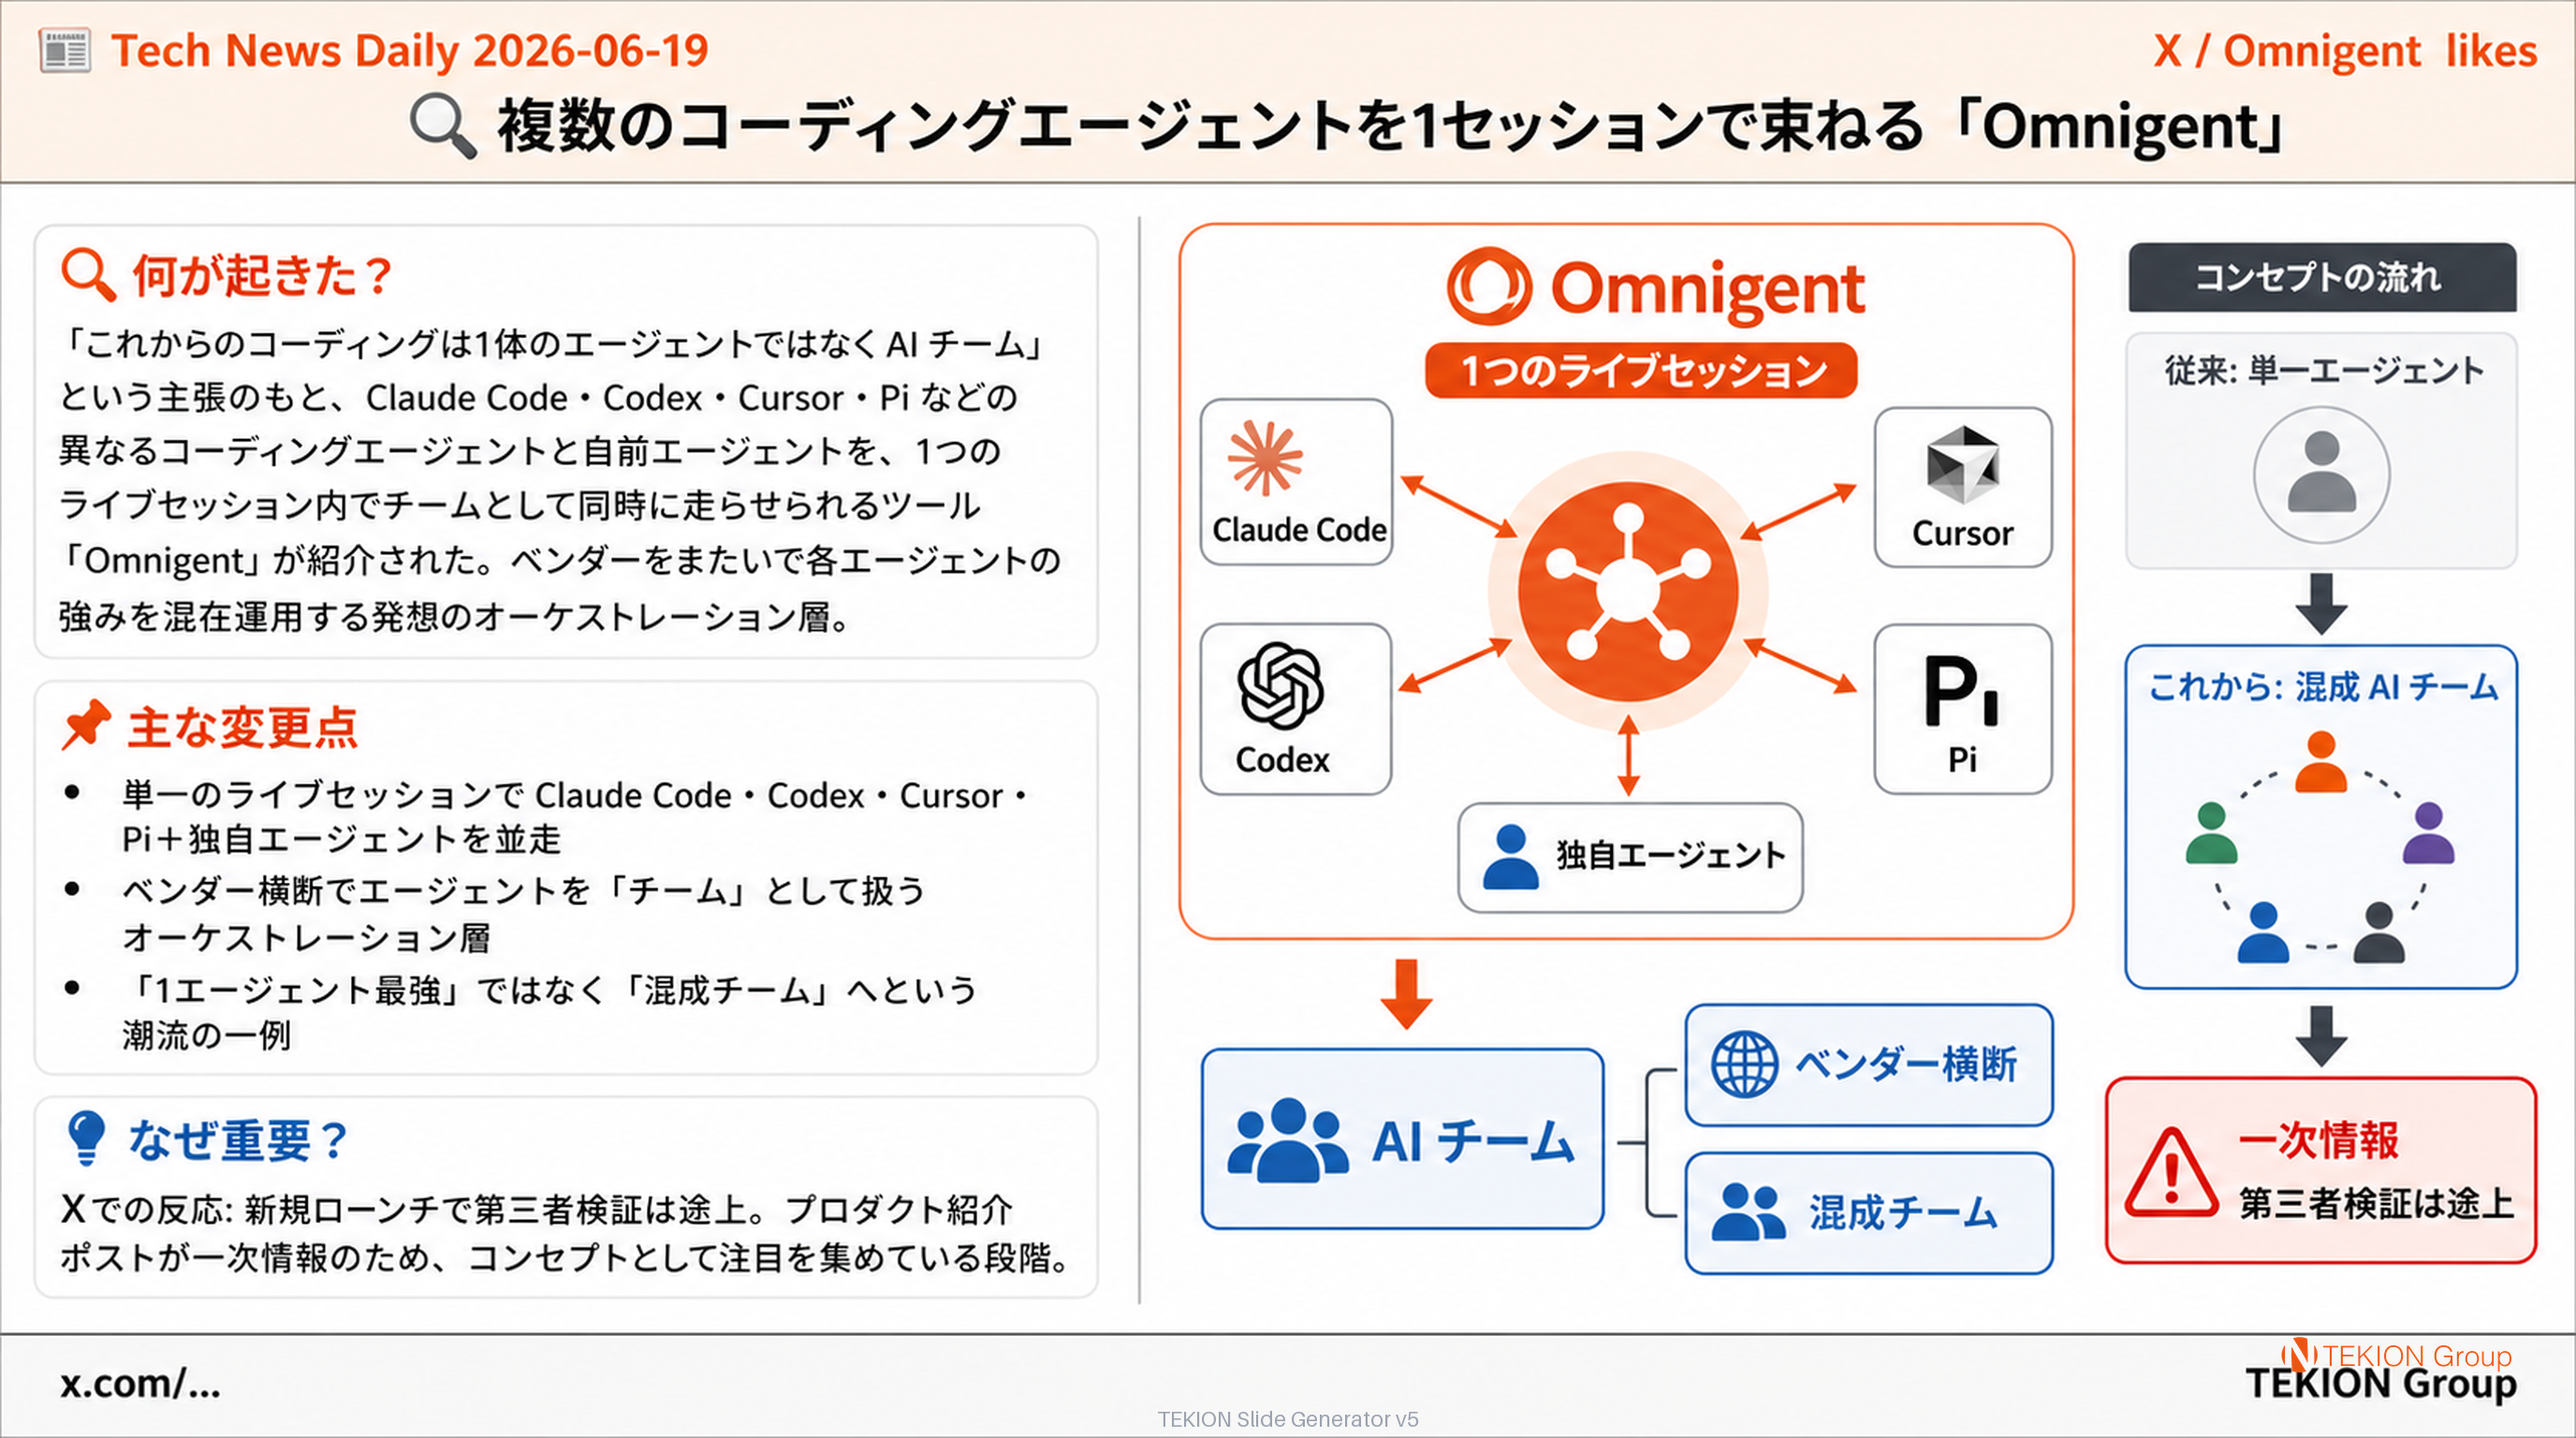Click the orange TEKION Group overlay text
Viewport: 2576px width, 1438px height.
(2416, 1356)
